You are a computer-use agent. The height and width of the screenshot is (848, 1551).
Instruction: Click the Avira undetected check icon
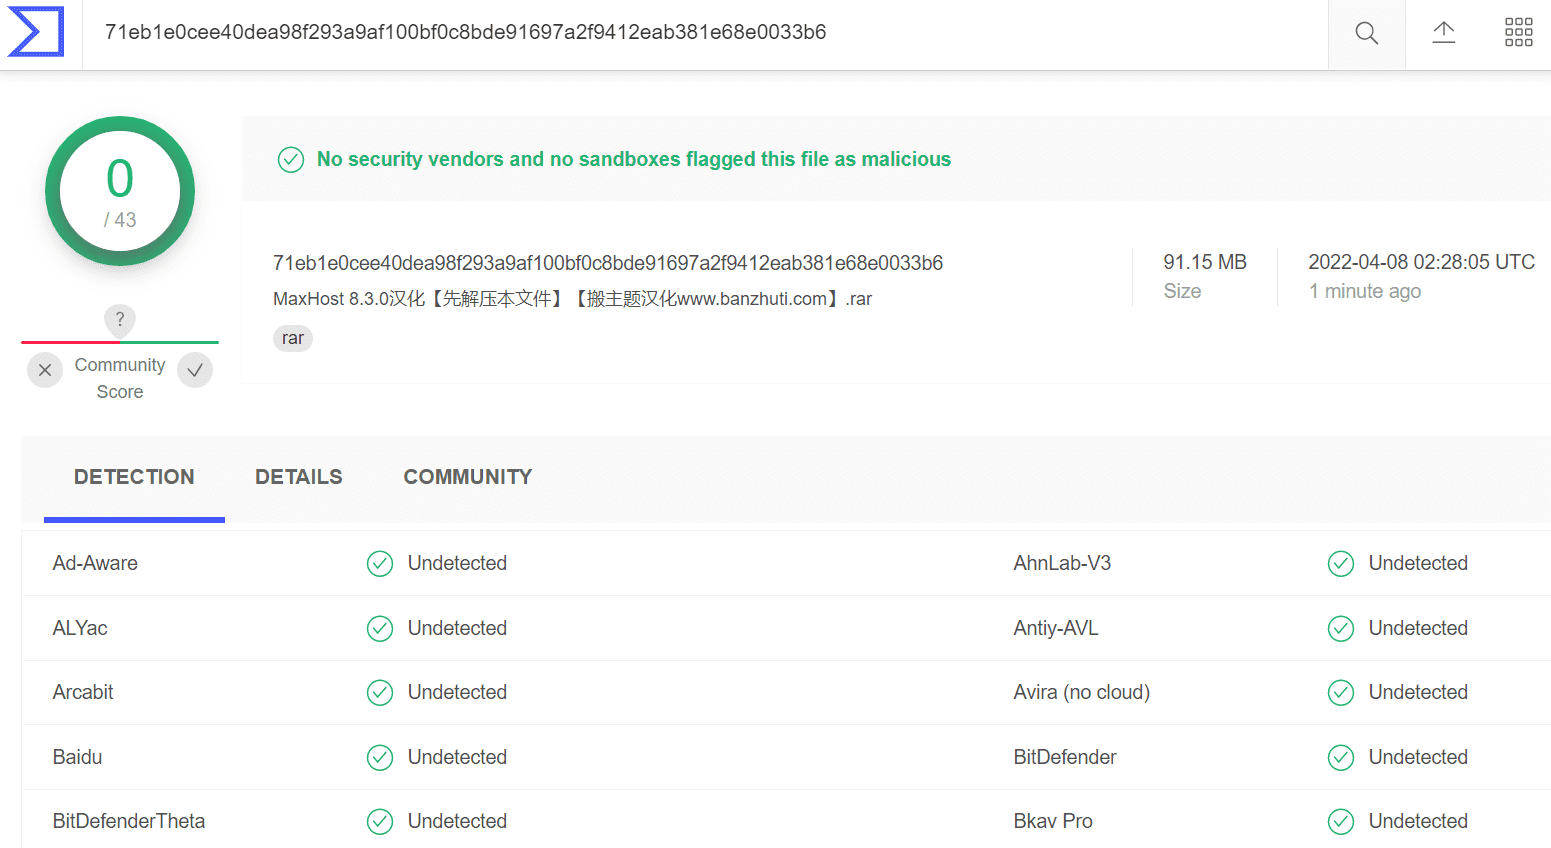1341,692
